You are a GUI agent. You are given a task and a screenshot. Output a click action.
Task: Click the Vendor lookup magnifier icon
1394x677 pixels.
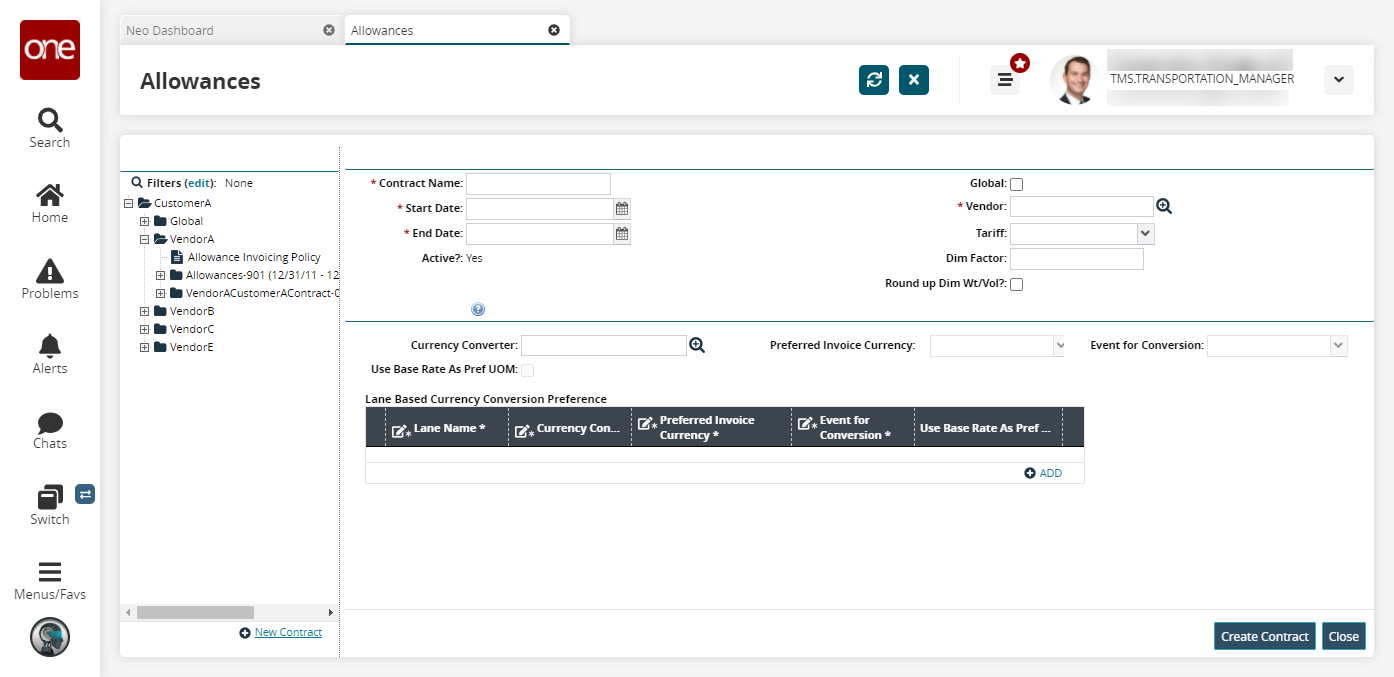point(1163,206)
